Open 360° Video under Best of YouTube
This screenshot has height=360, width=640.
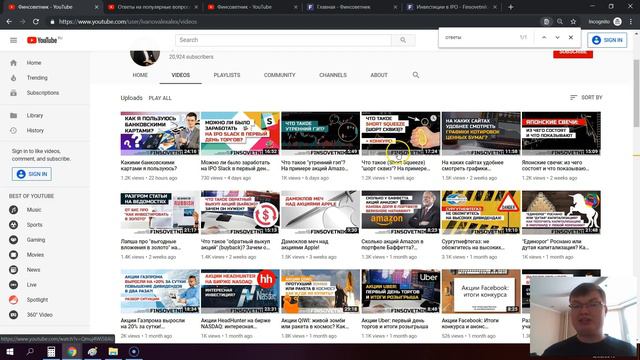pyautogui.click(x=39, y=315)
